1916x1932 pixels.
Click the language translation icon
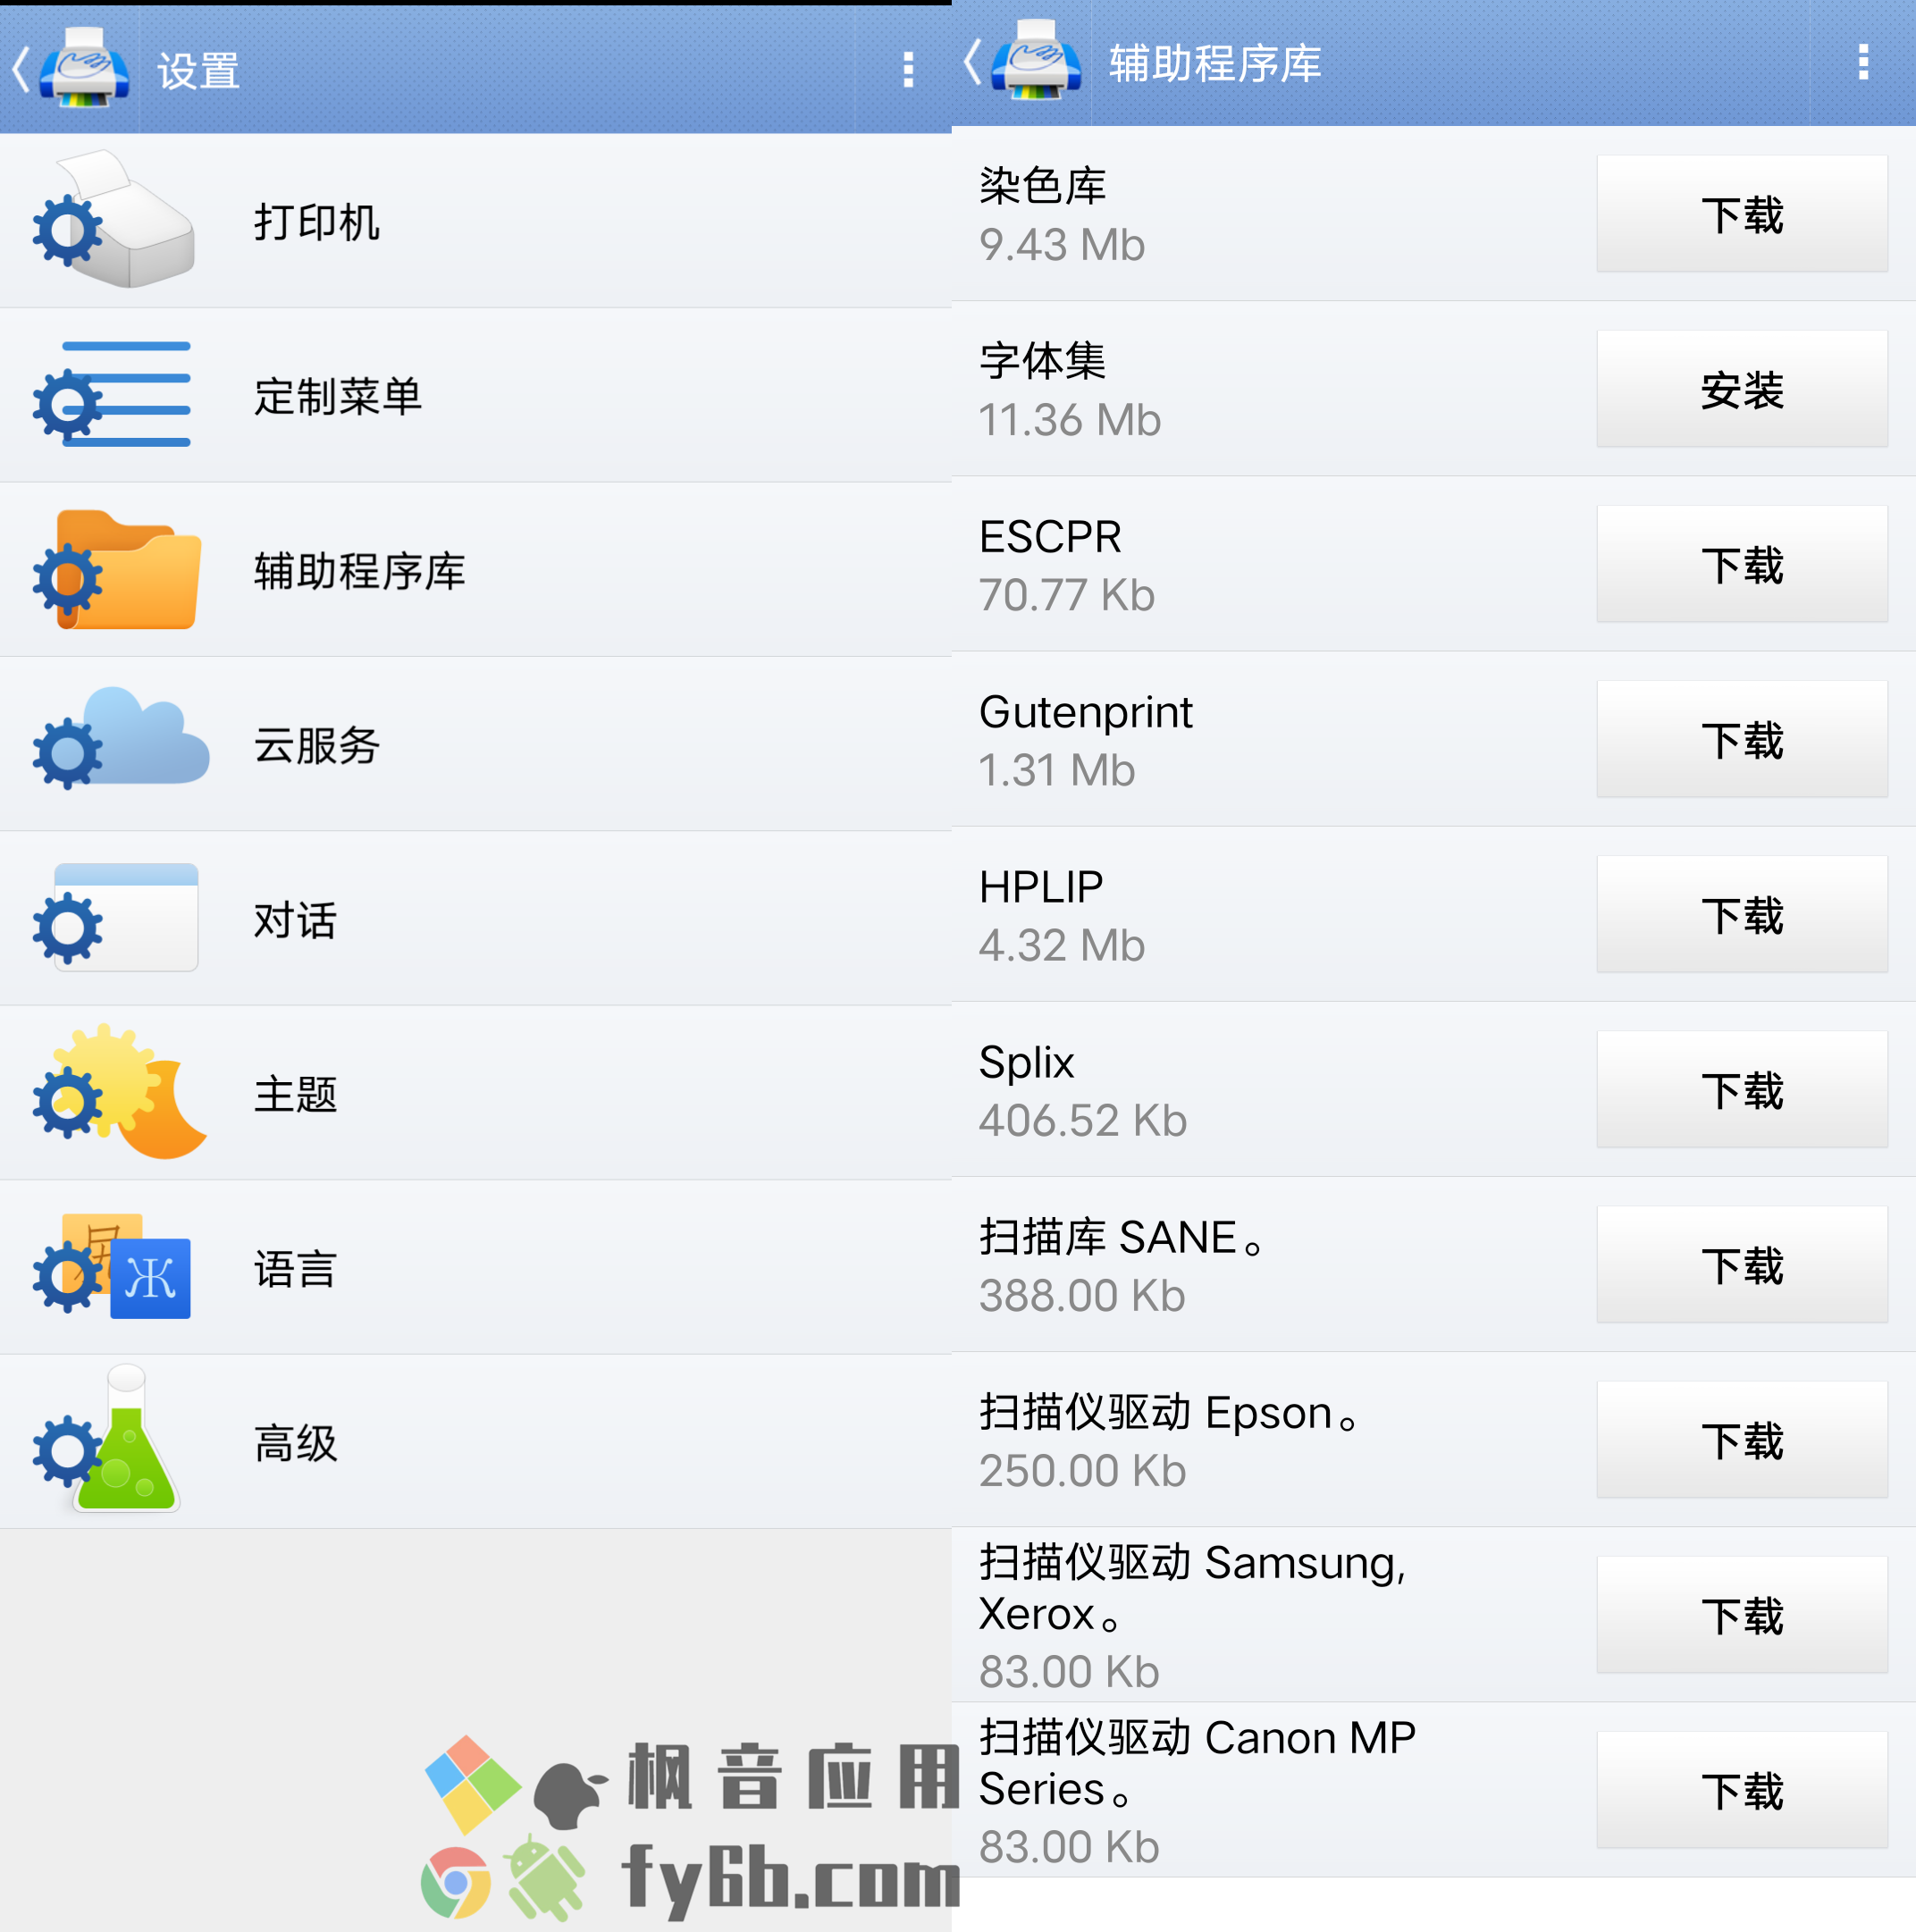coord(112,1266)
